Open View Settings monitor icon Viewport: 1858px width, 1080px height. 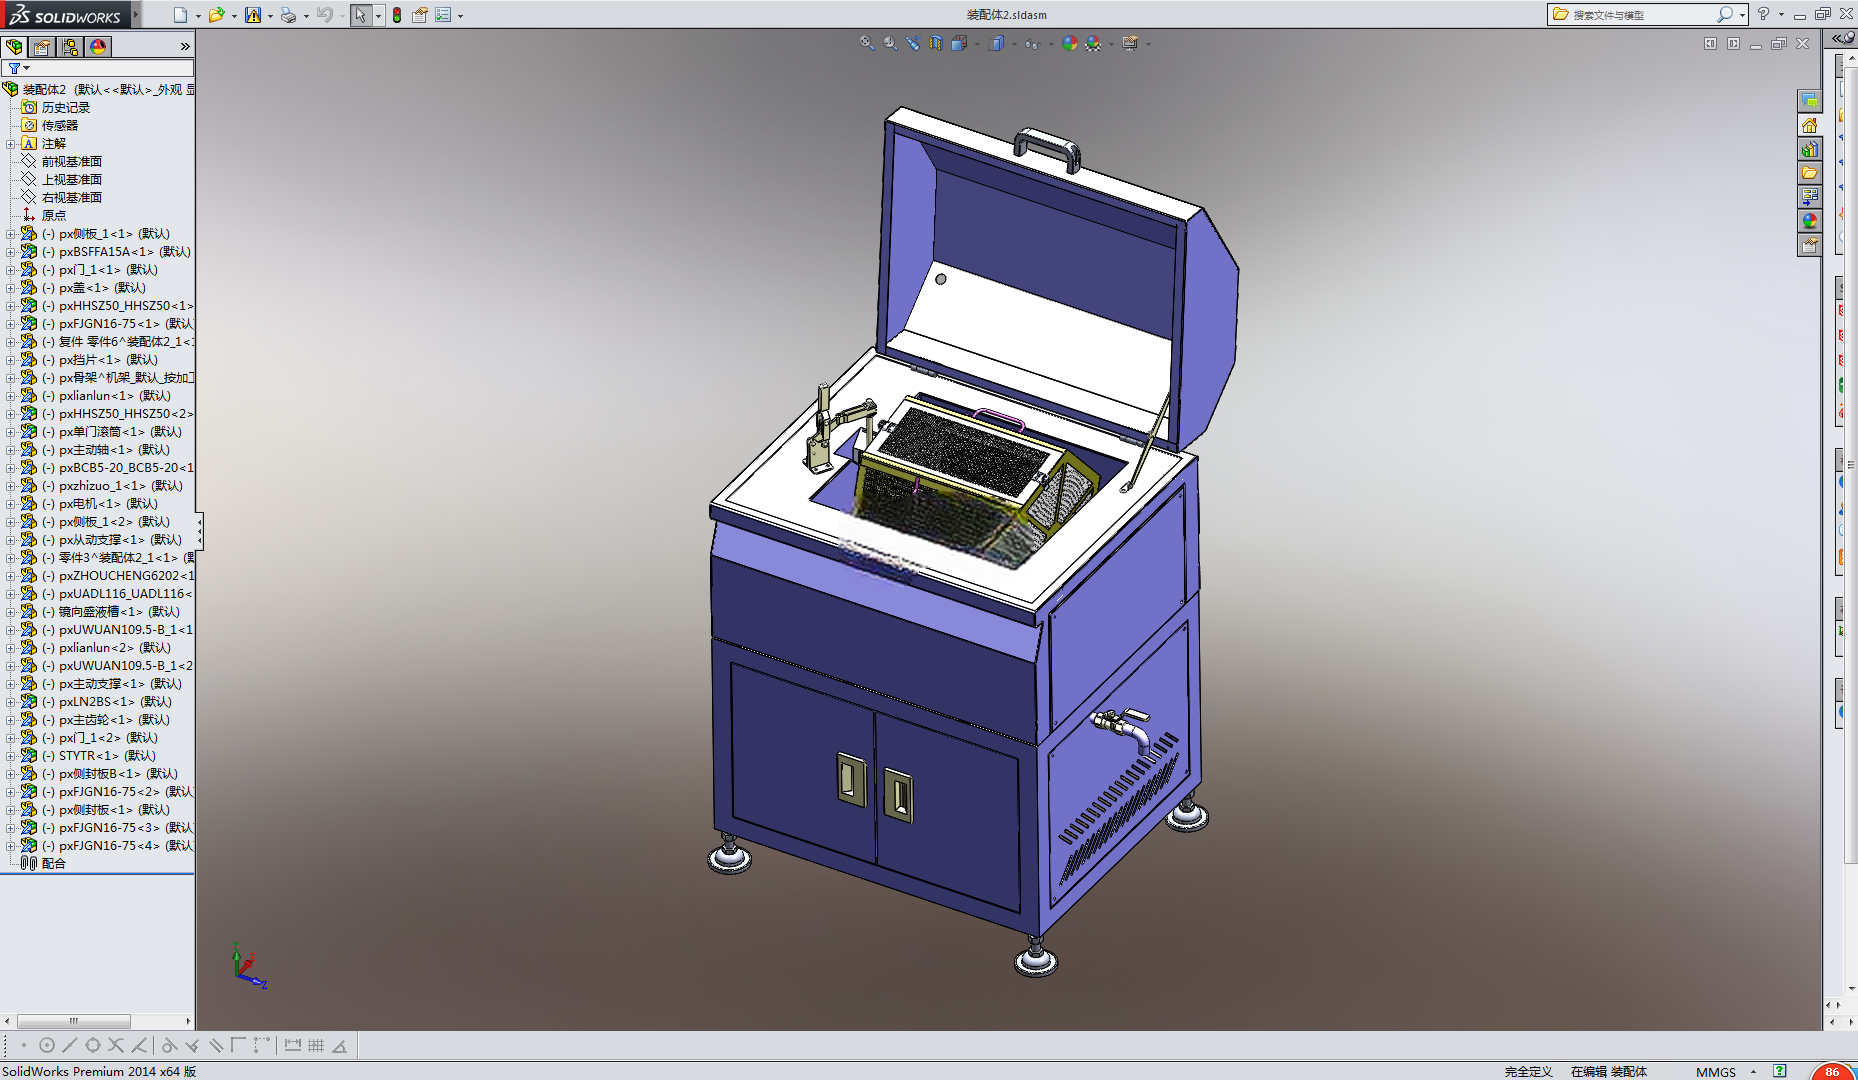tap(1130, 43)
